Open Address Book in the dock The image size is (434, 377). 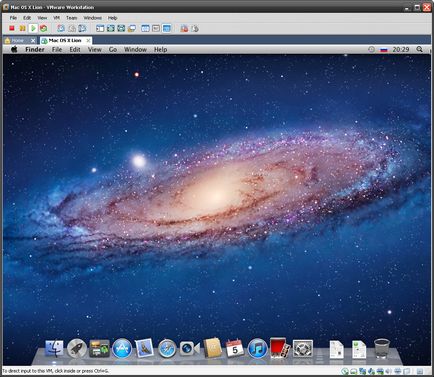click(212, 348)
